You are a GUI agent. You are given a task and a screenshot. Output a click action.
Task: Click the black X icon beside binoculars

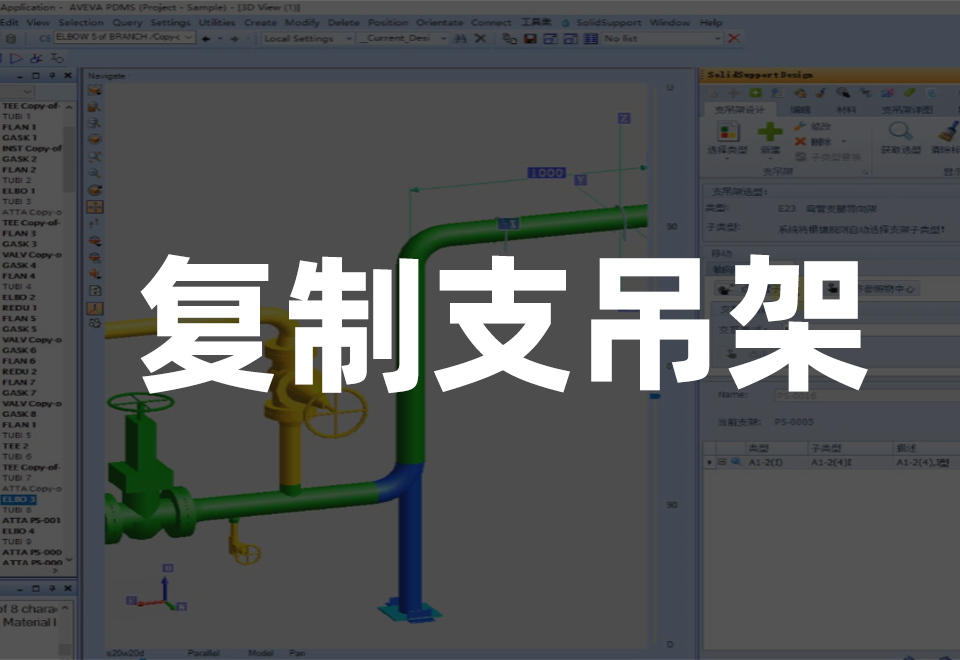tap(481, 39)
